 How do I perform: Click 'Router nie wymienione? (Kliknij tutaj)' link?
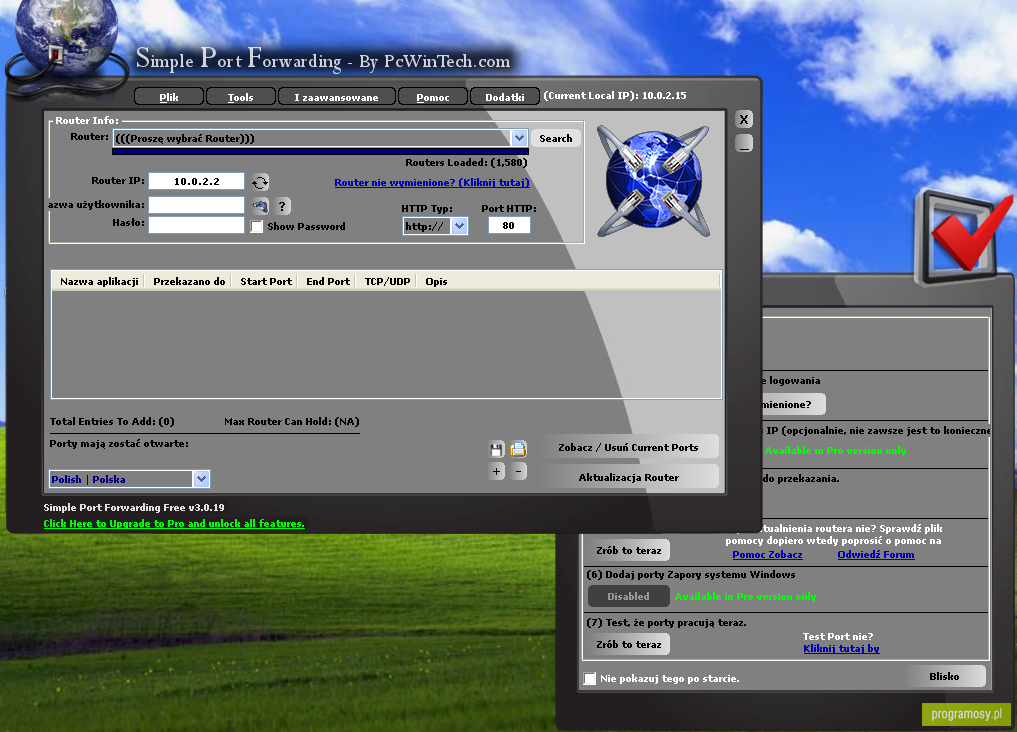pos(432,182)
